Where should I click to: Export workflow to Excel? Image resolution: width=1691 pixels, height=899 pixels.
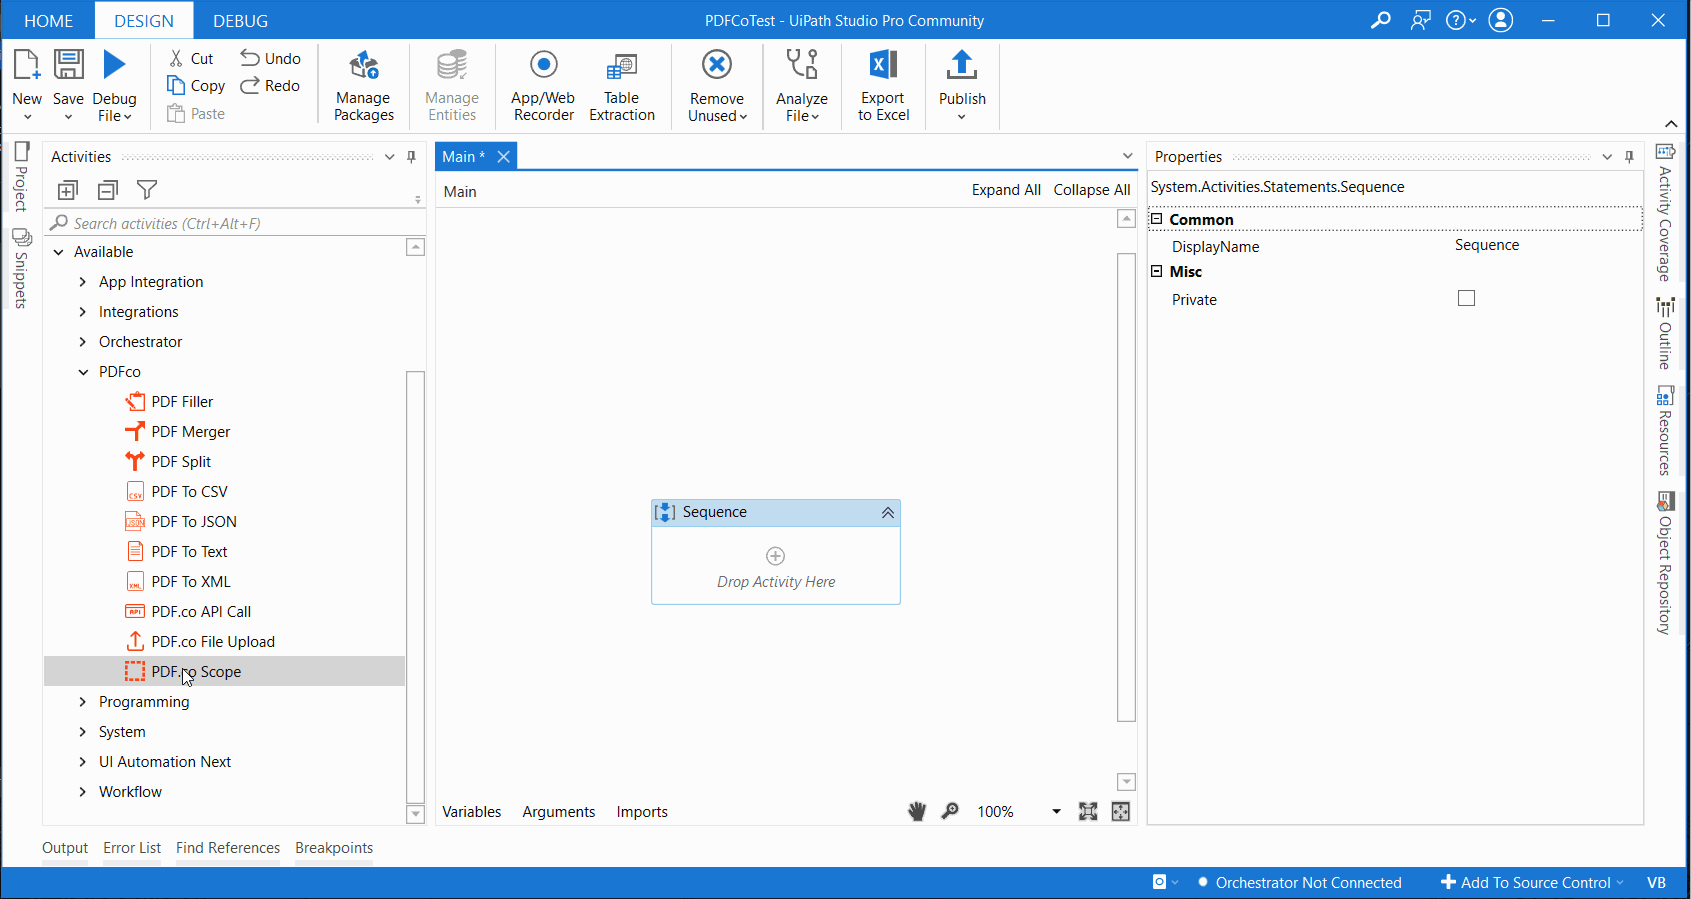coord(883,85)
